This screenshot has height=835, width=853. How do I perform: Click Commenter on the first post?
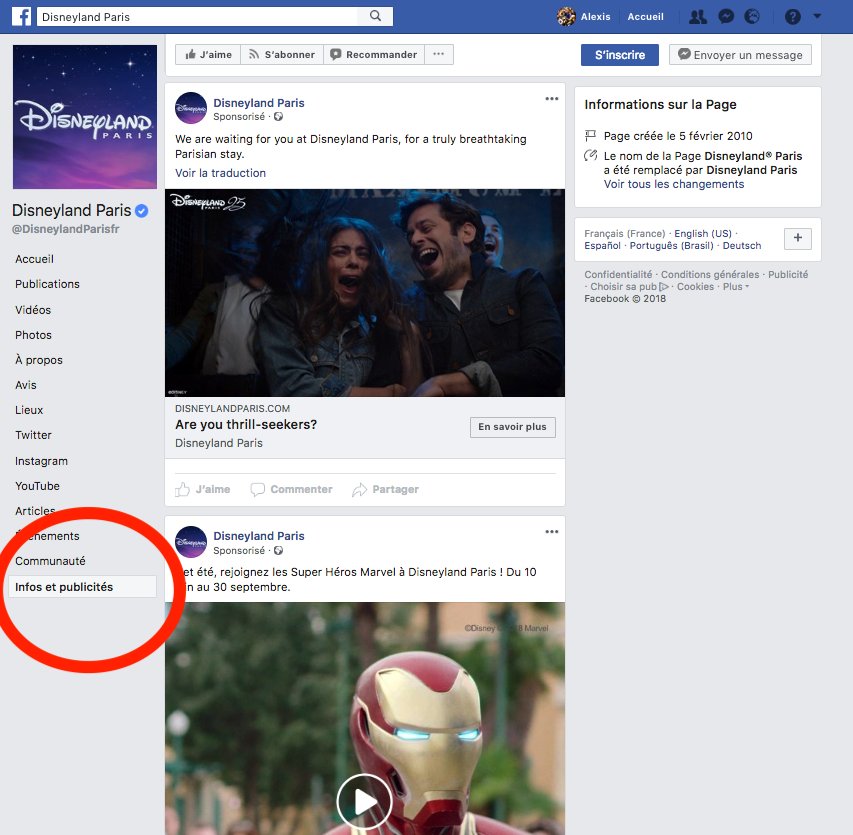[x=292, y=489]
